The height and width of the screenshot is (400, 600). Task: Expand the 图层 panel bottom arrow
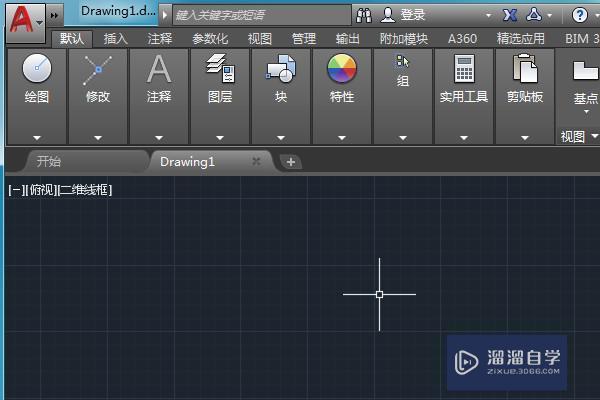click(x=220, y=138)
